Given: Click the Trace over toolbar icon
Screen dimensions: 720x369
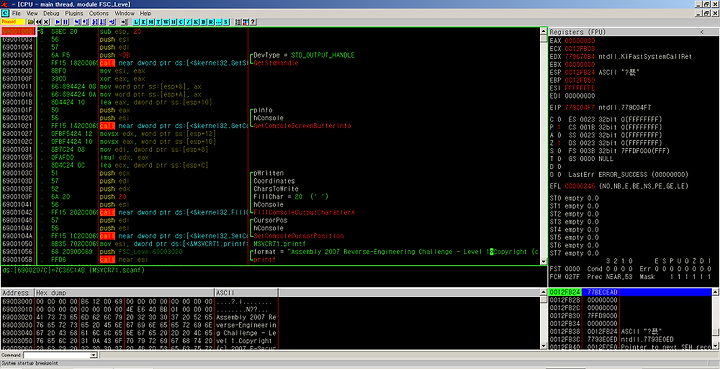Looking at the screenshot, I should pyautogui.click(x=102, y=22).
